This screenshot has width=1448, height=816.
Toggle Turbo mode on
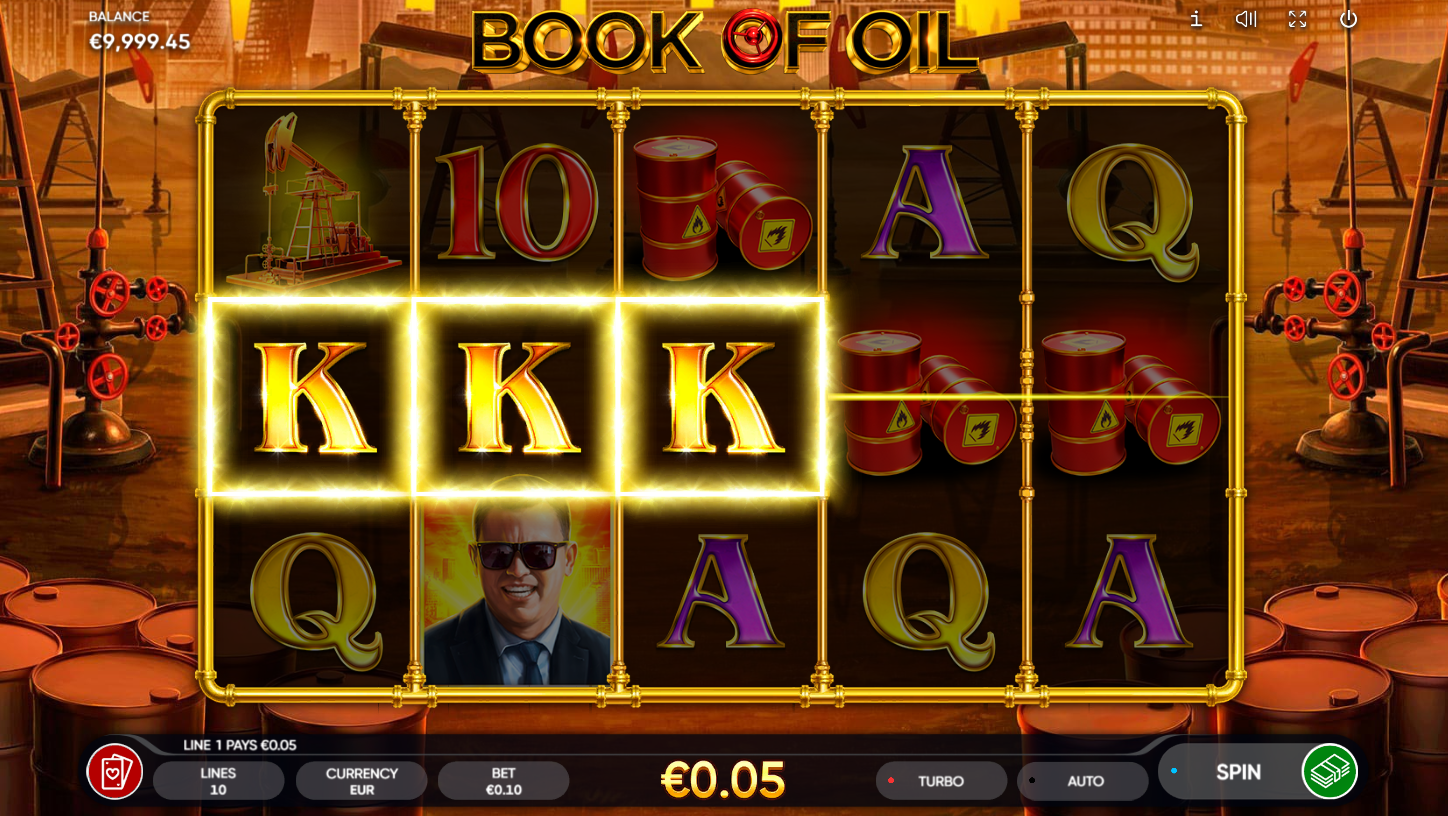coord(941,781)
